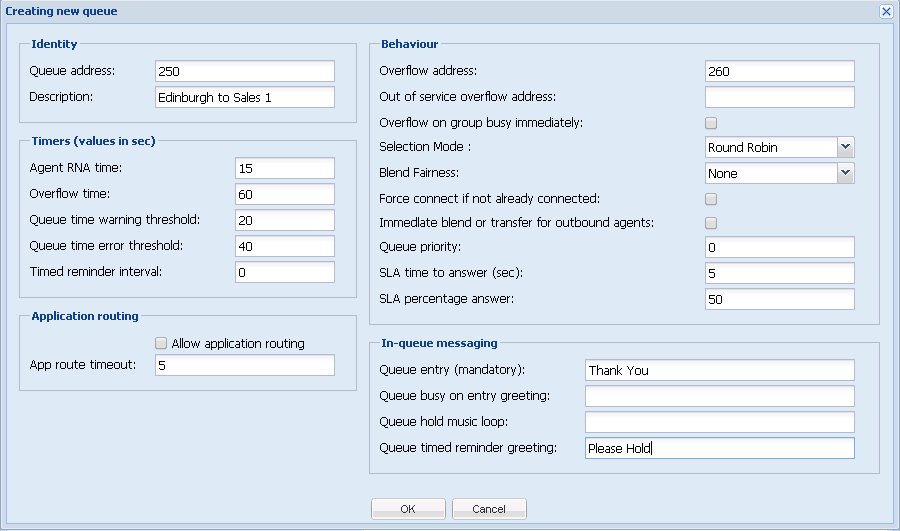Screen dimensions: 900x531
Task: Click the Behaviour group heading
Action: 409,44
